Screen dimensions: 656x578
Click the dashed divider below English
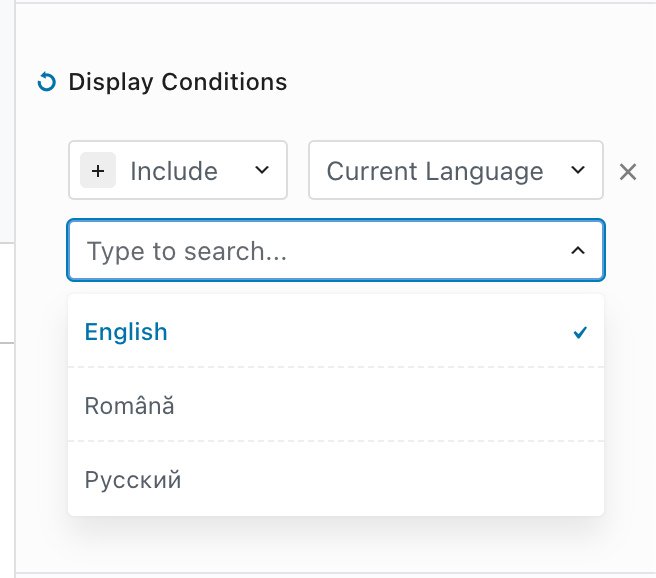[x=336, y=367]
